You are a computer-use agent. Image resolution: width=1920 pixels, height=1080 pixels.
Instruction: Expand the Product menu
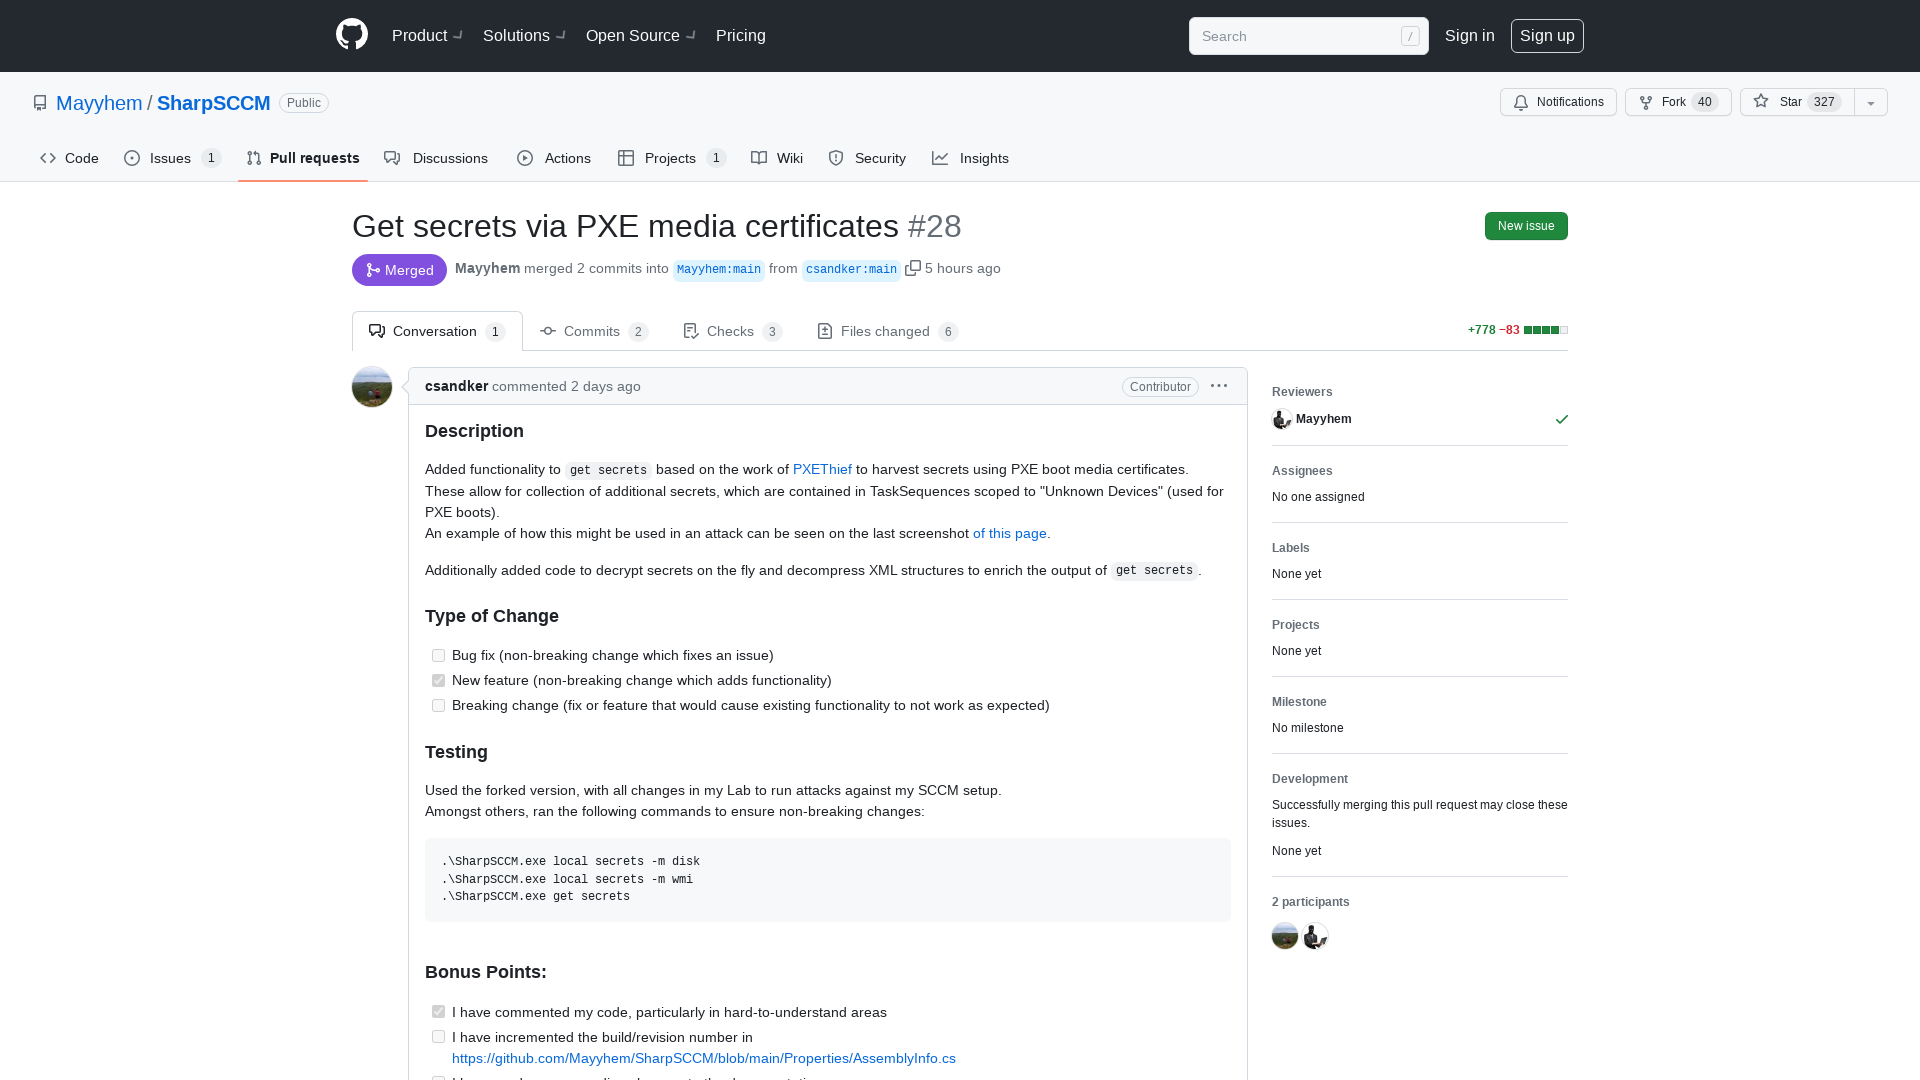point(427,35)
